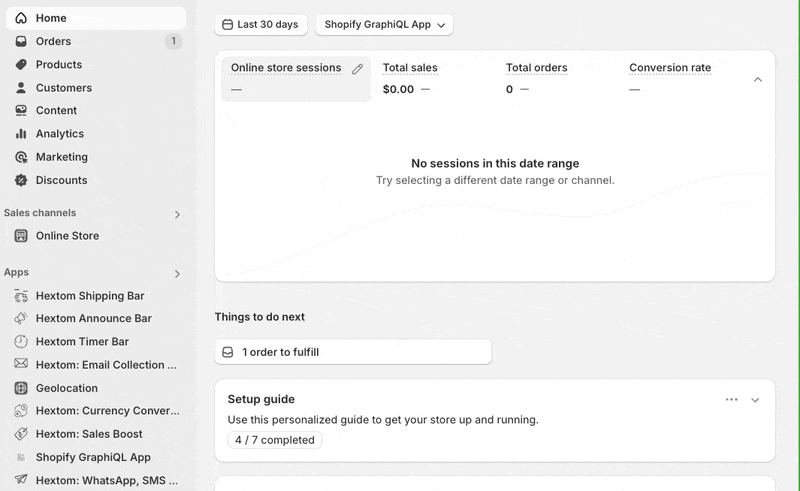
Task: Click the Marketing target icon
Action: pos(21,157)
